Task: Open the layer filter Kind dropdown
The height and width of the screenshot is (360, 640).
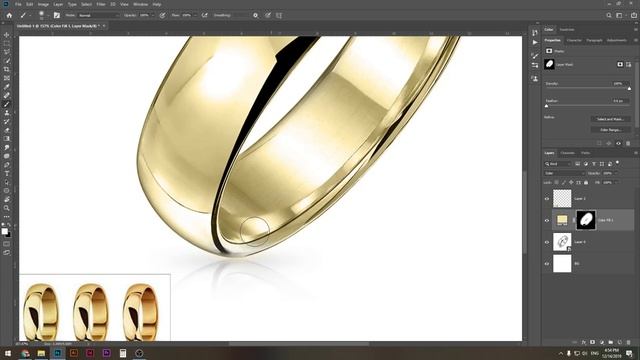Action: 558,164
